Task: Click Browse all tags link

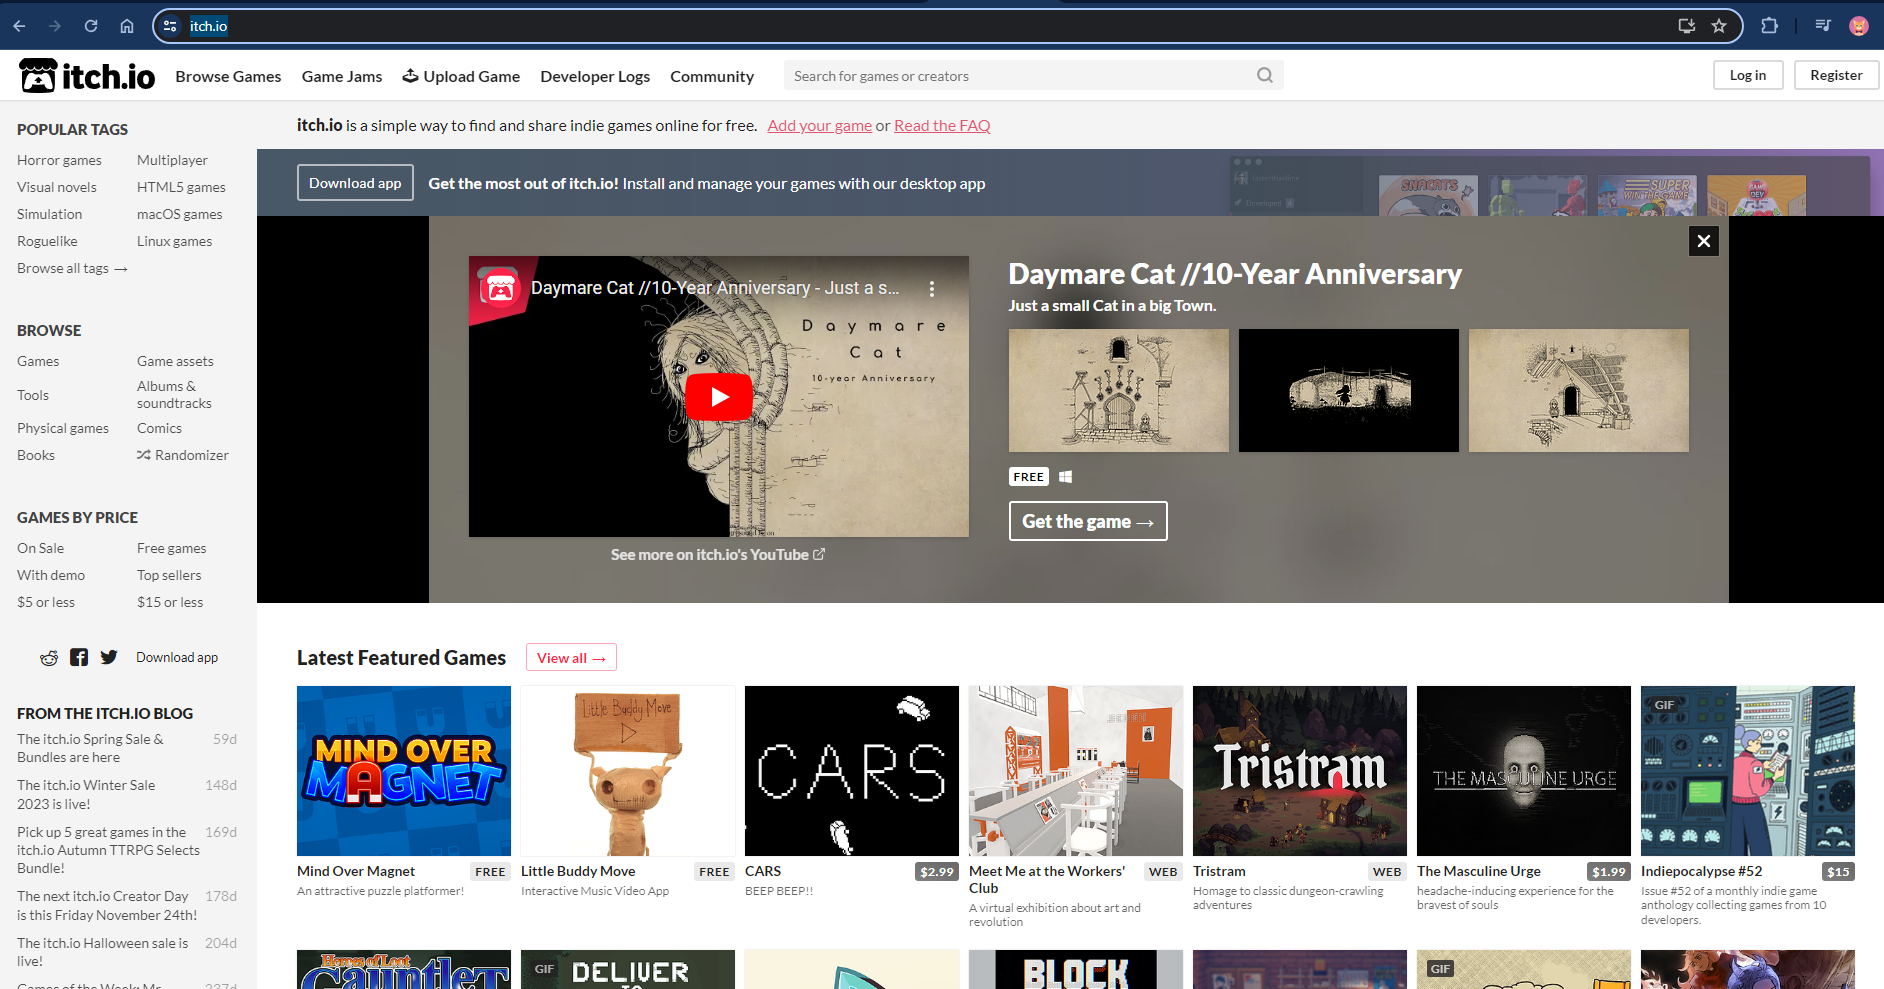Action: [x=72, y=268]
